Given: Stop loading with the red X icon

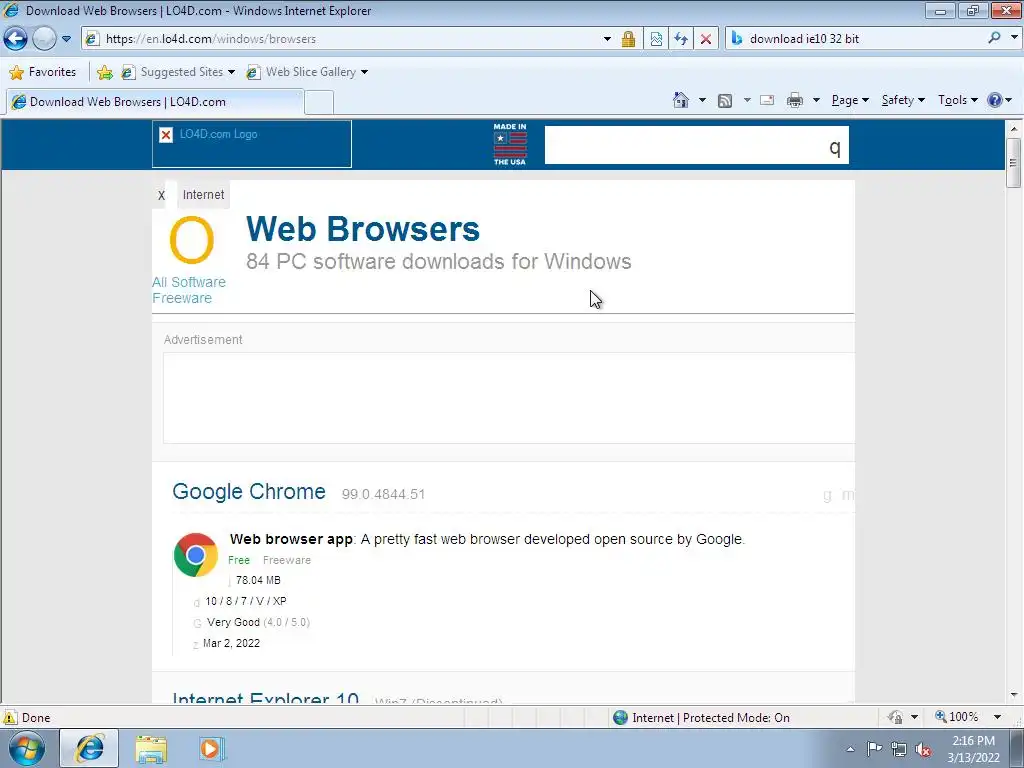Looking at the screenshot, I should [706, 39].
